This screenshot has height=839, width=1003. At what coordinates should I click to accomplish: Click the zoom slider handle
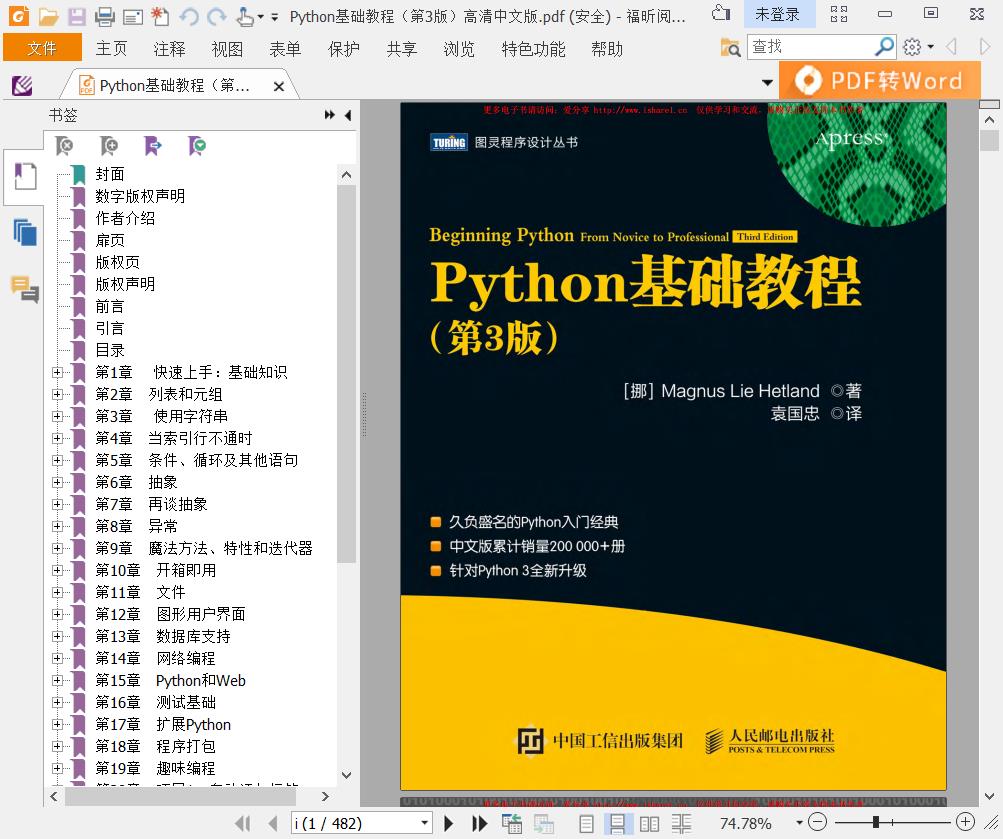pyautogui.click(x=875, y=822)
